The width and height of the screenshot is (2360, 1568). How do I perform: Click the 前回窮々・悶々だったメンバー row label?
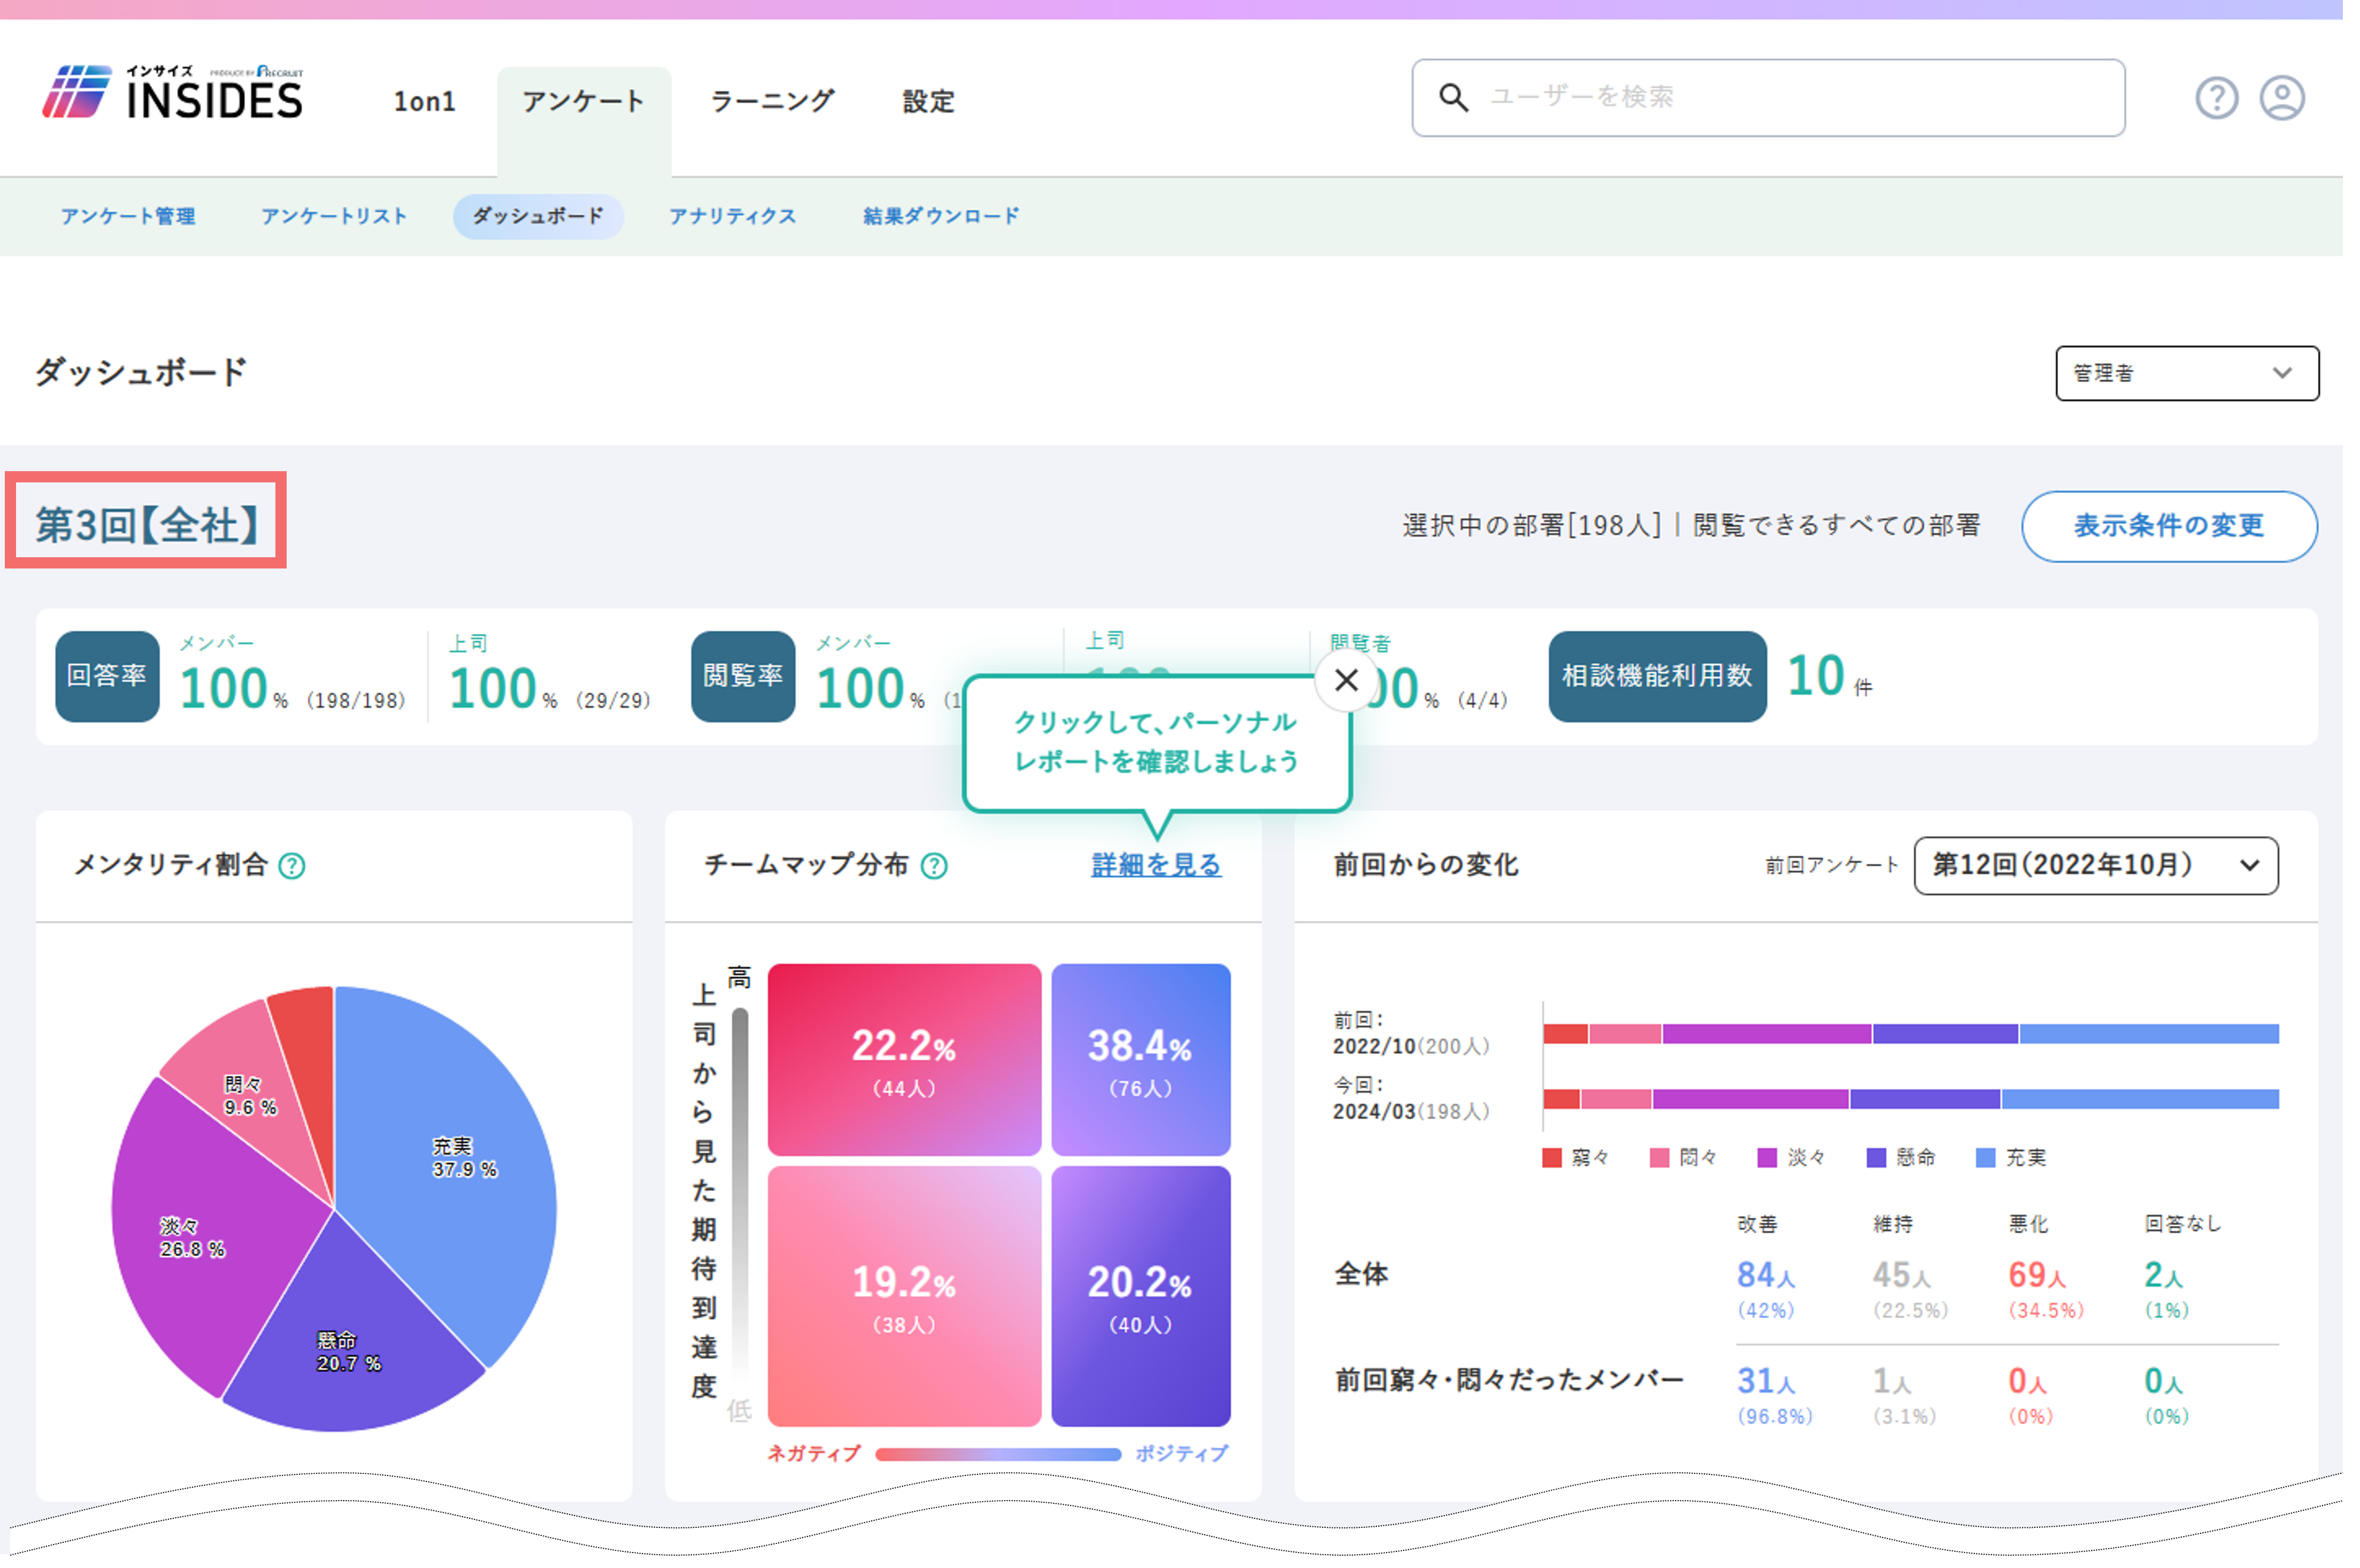(1509, 1381)
